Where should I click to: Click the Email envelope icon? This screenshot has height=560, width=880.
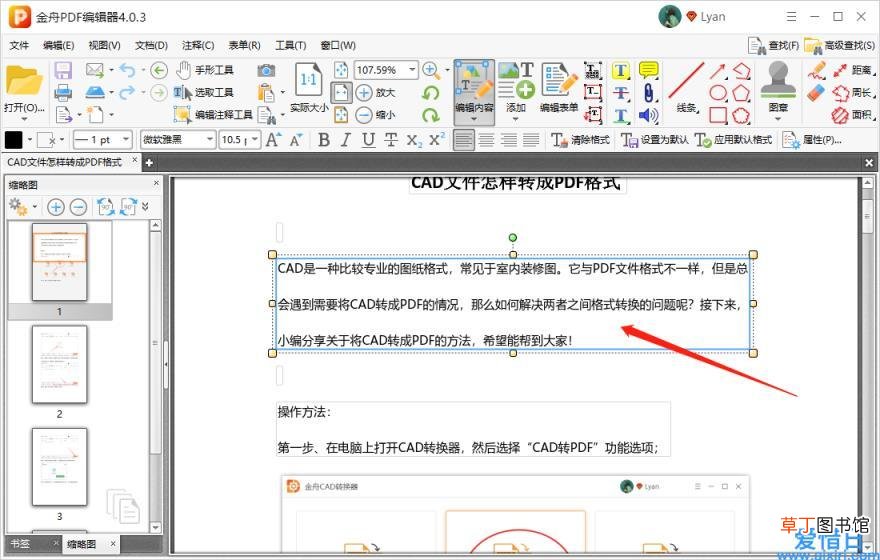[x=95, y=70]
